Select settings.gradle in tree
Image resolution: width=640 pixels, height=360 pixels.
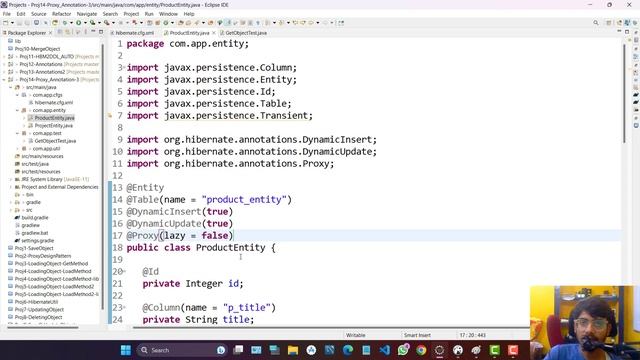pos(37,240)
